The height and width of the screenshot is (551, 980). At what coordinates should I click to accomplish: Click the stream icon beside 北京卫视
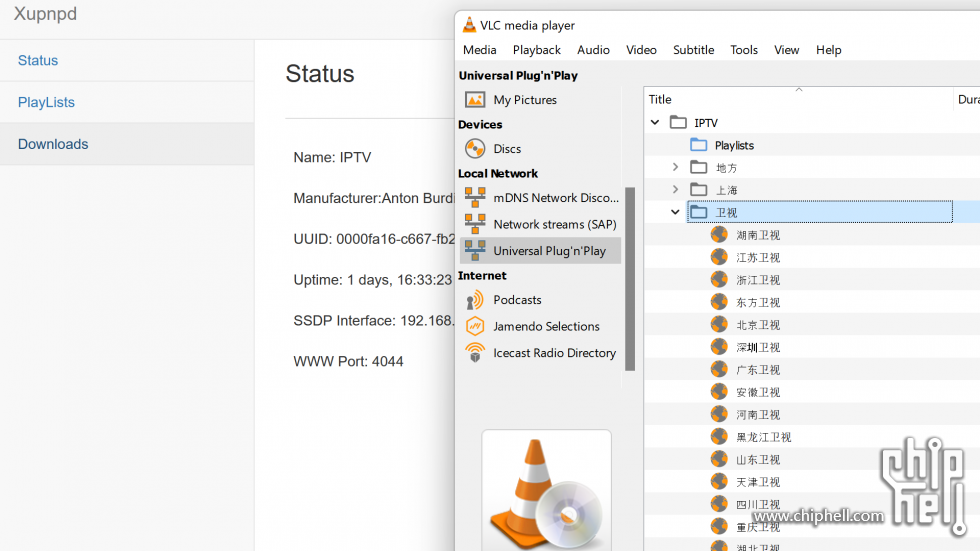tap(719, 324)
